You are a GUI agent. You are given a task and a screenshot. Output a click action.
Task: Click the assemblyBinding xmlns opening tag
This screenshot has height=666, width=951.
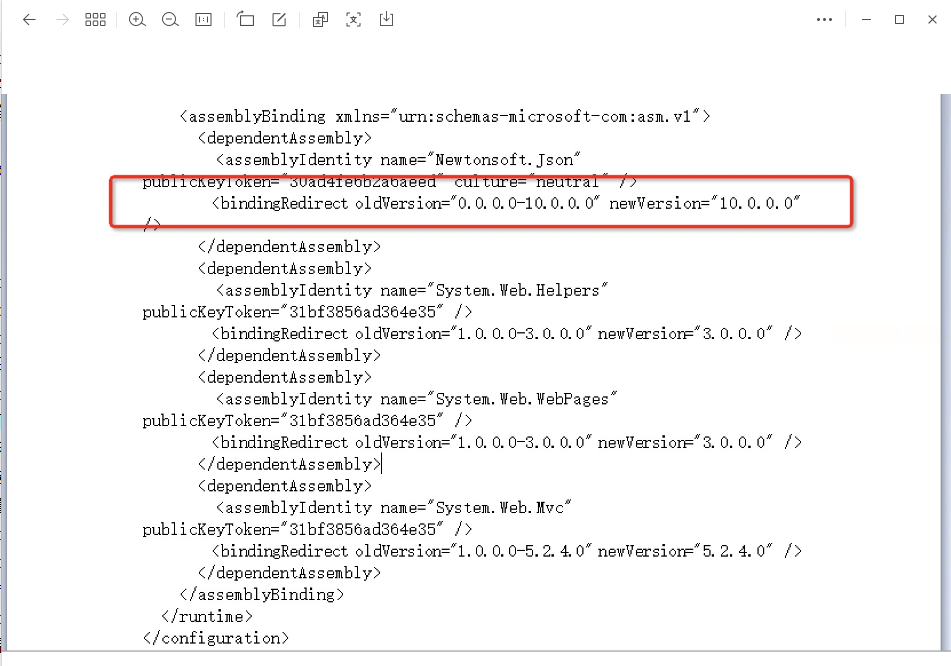coord(445,116)
